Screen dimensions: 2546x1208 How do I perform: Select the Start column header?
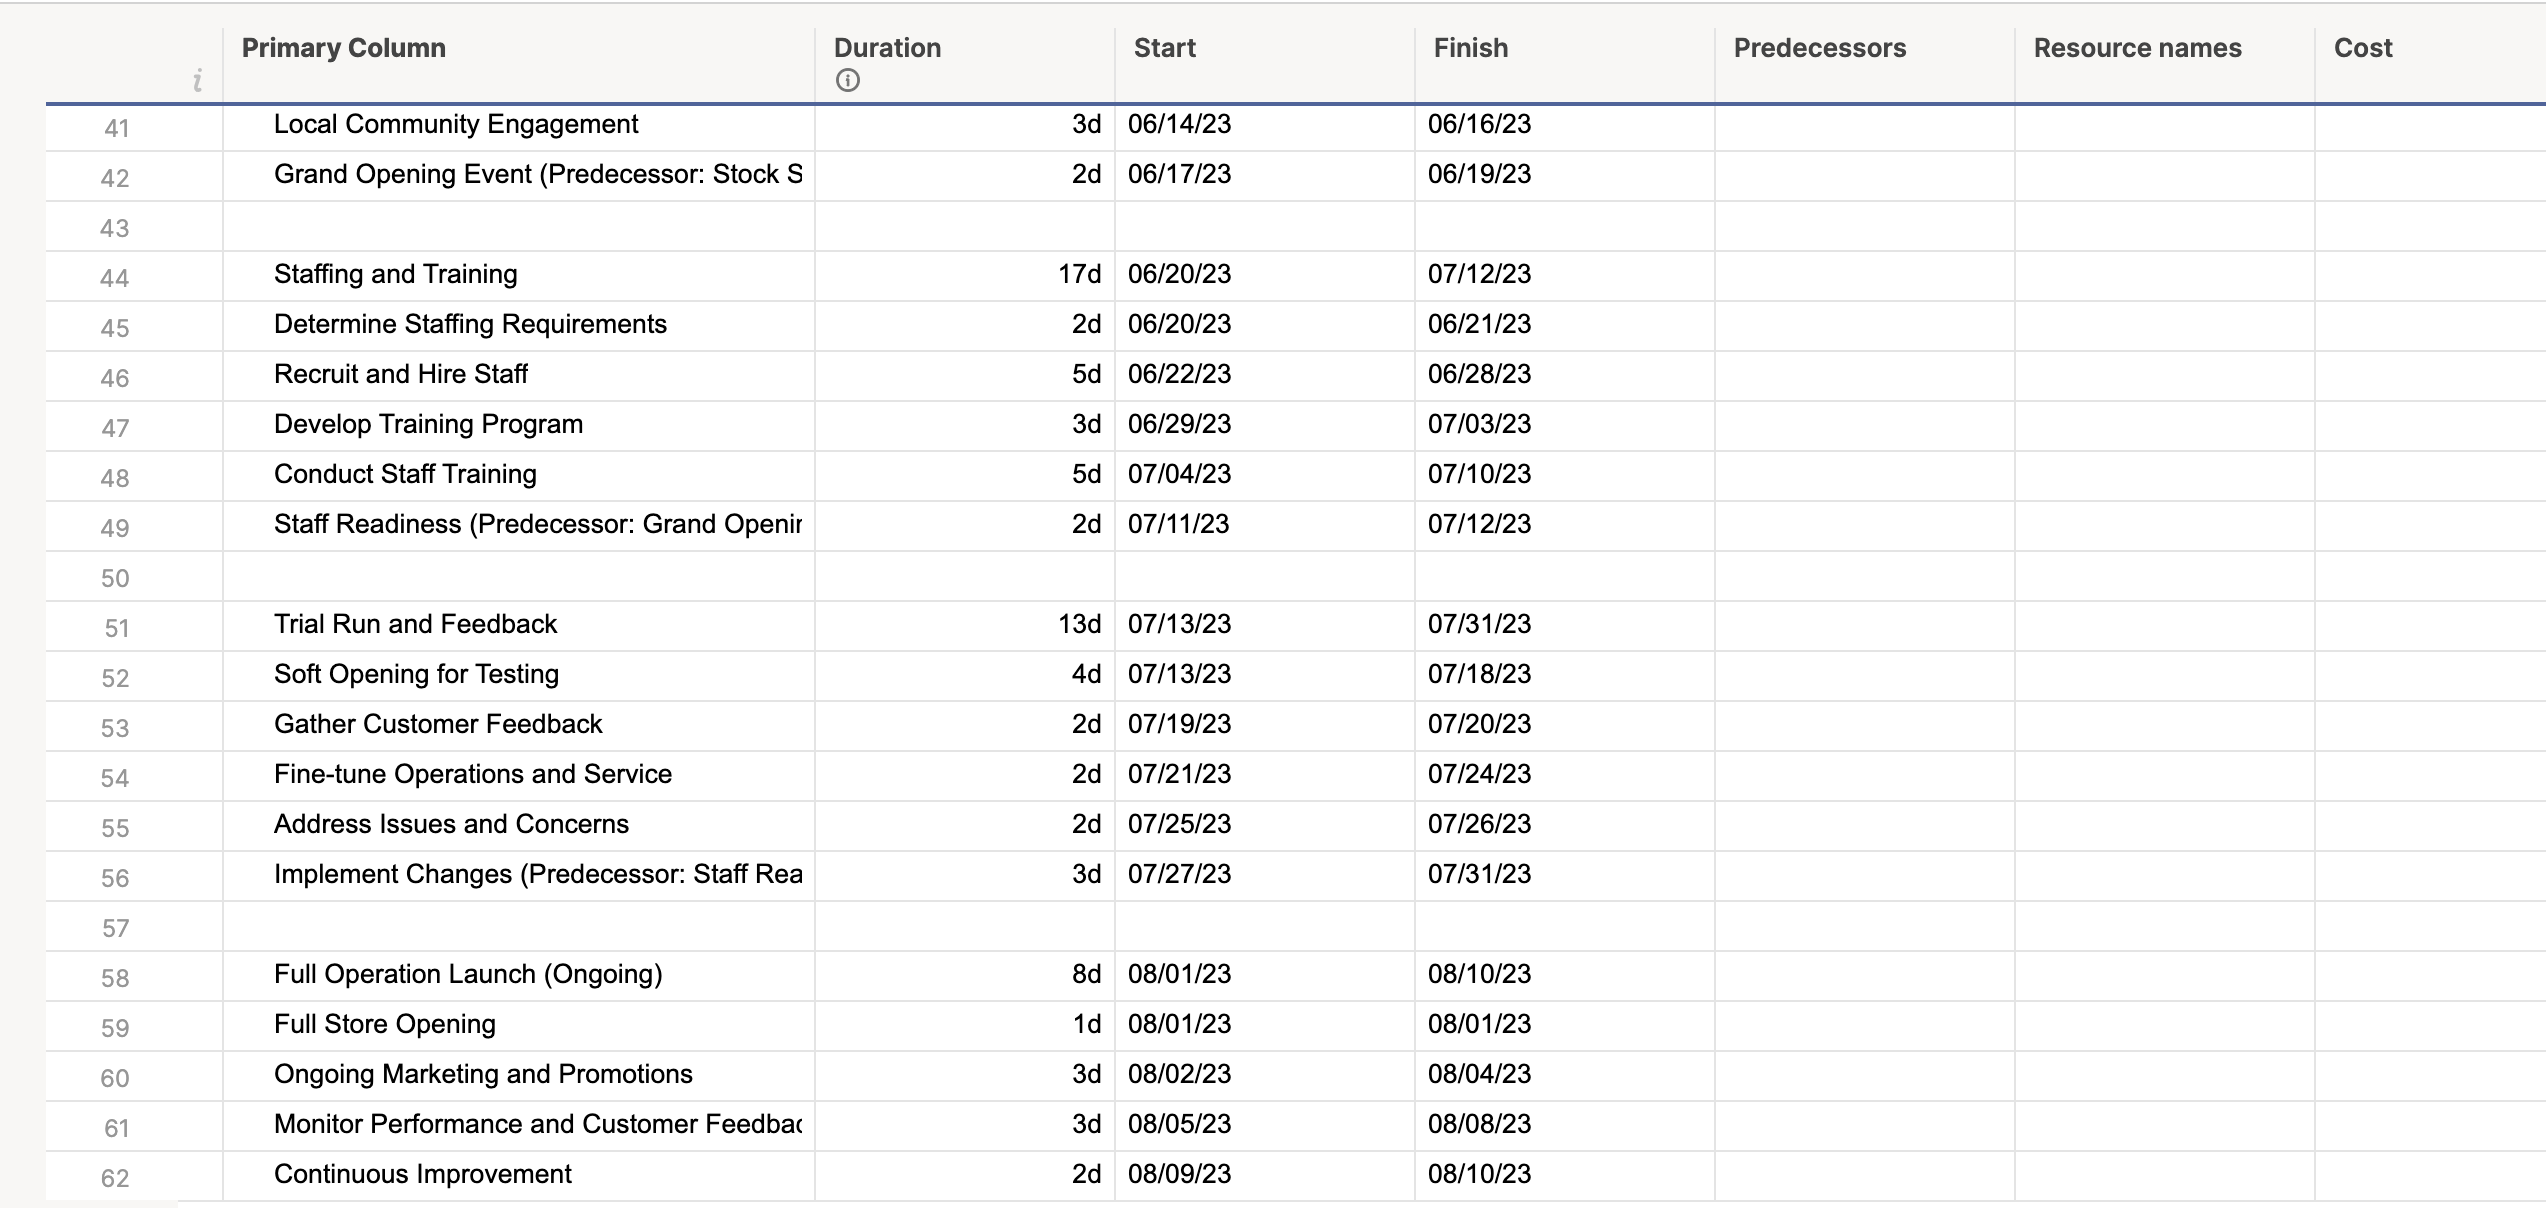(1163, 47)
